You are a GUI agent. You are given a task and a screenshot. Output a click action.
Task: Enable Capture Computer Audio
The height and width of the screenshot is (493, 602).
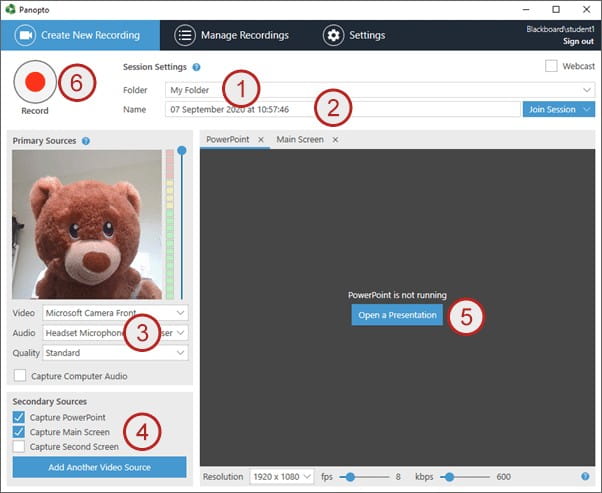[20, 376]
